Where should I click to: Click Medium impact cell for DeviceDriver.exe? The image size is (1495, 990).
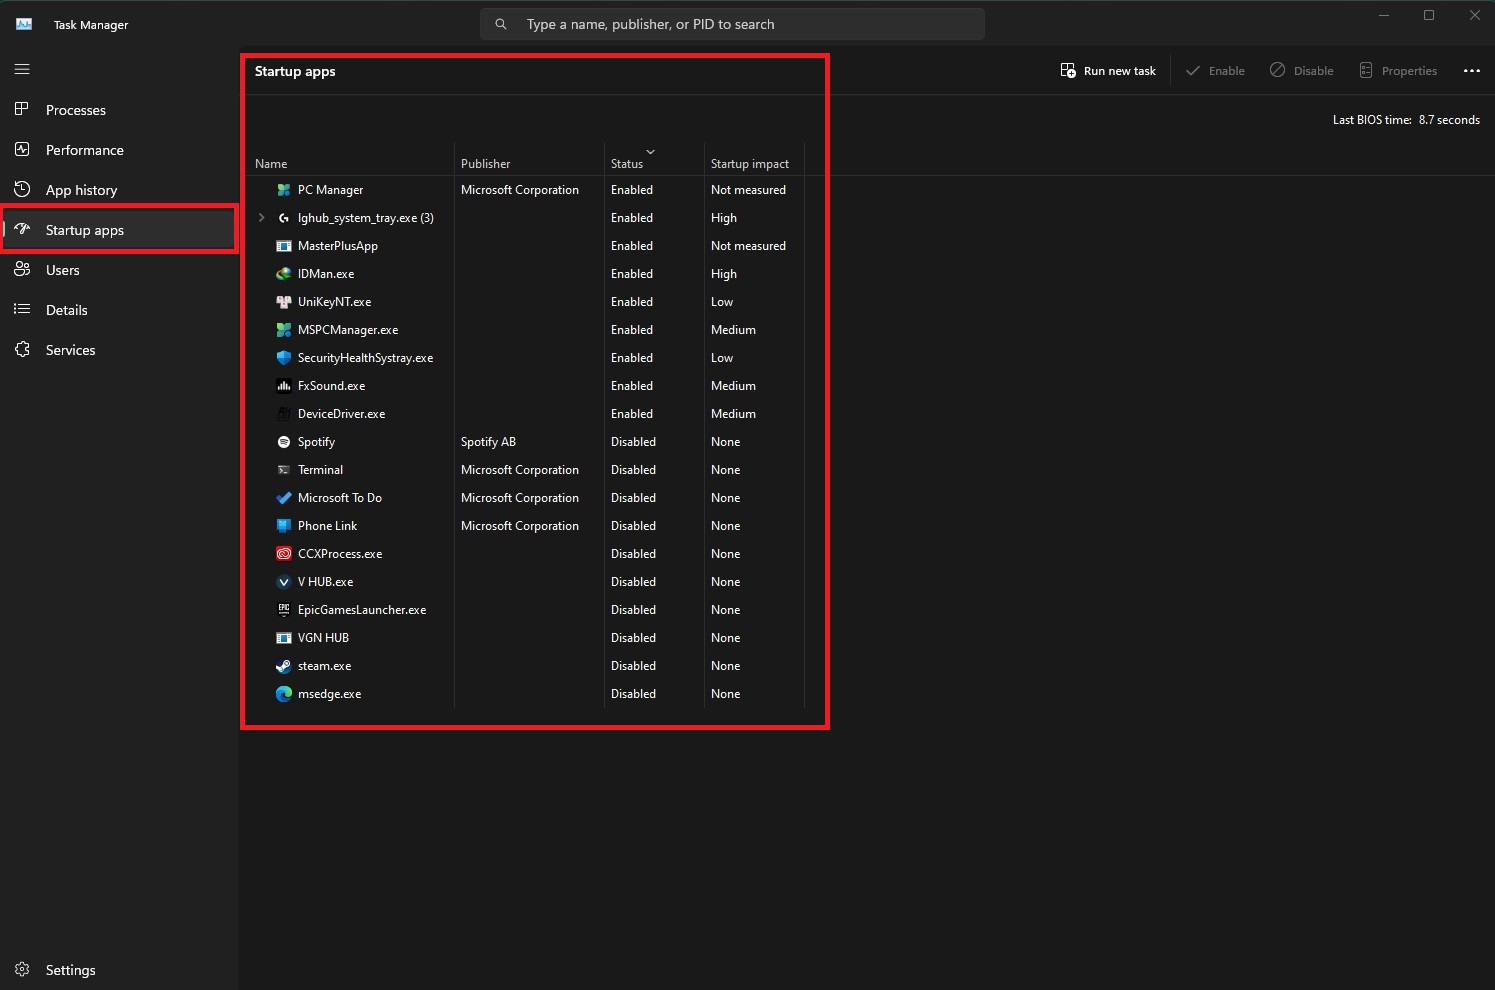733,414
